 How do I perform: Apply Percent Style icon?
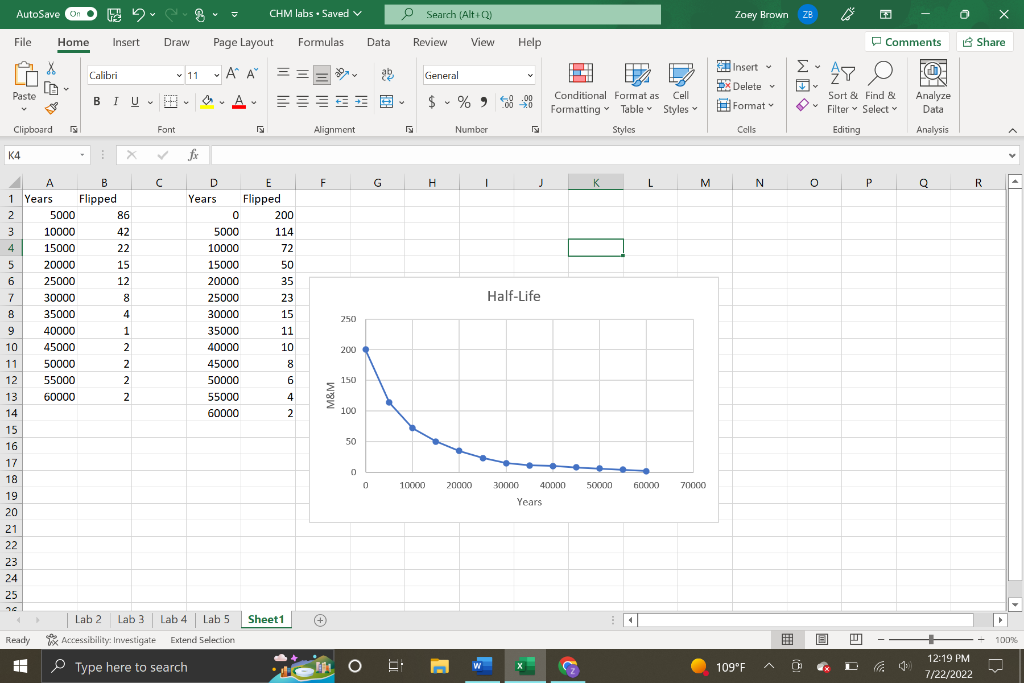point(464,102)
